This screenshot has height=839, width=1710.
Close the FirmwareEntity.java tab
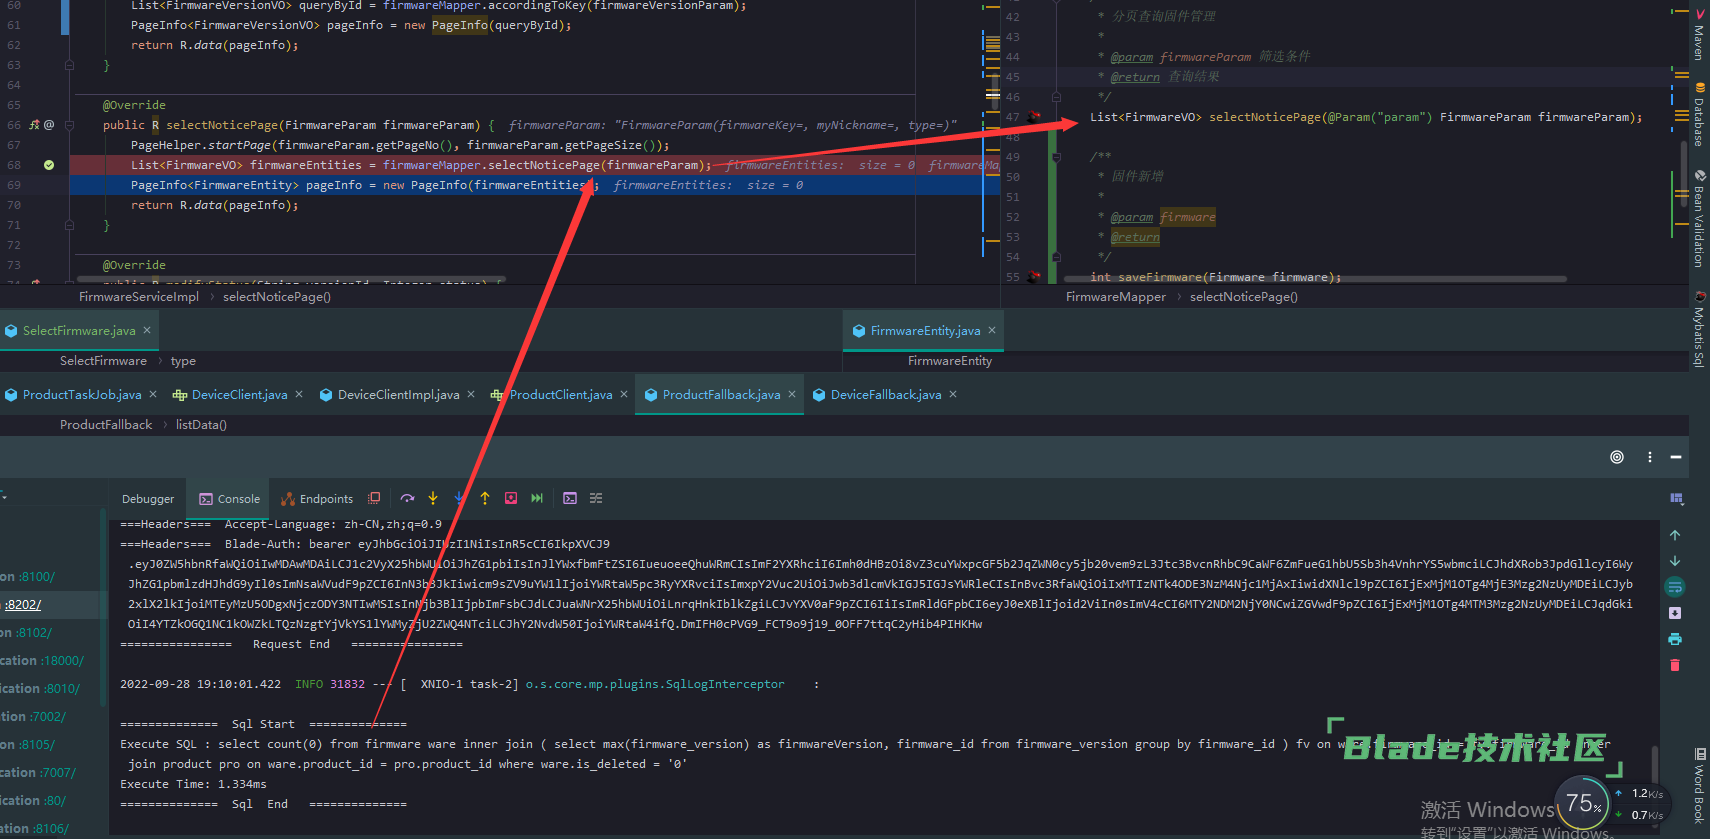[992, 331]
